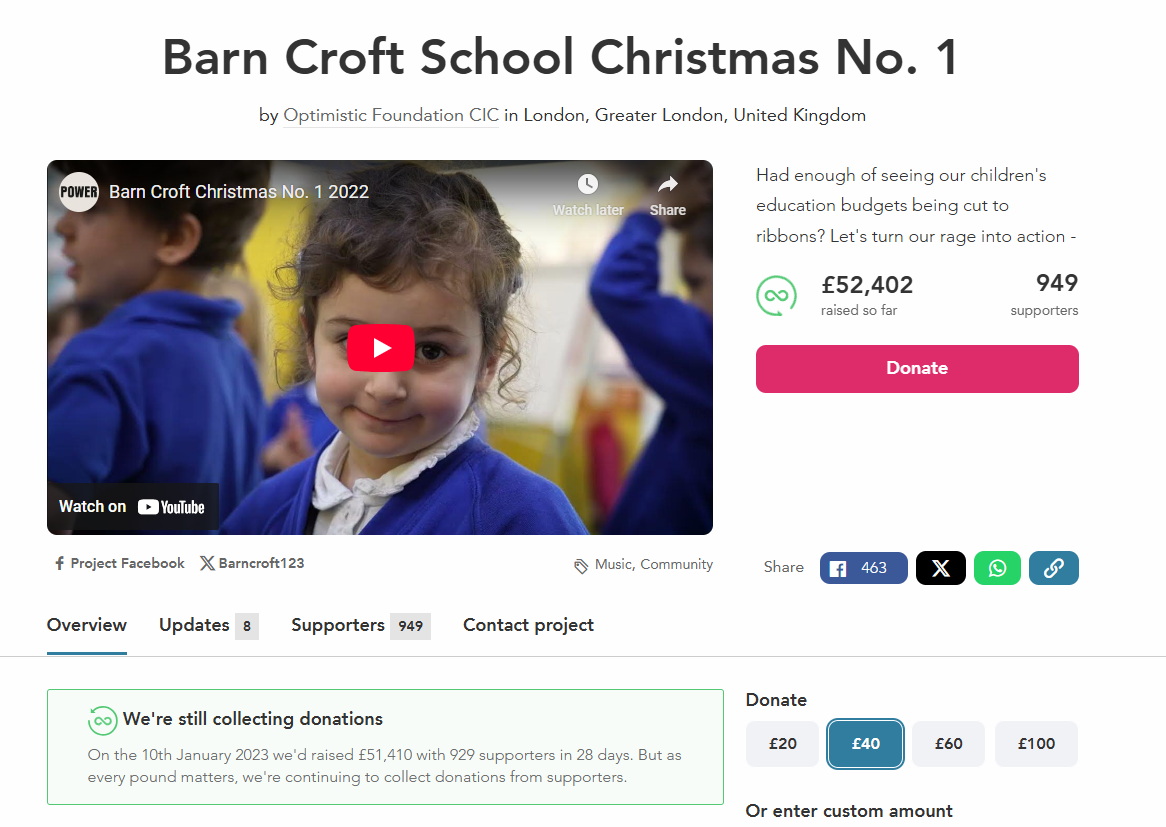1166x827 pixels.
Task: Share on Facebook with 463 count
Action: 863,568
